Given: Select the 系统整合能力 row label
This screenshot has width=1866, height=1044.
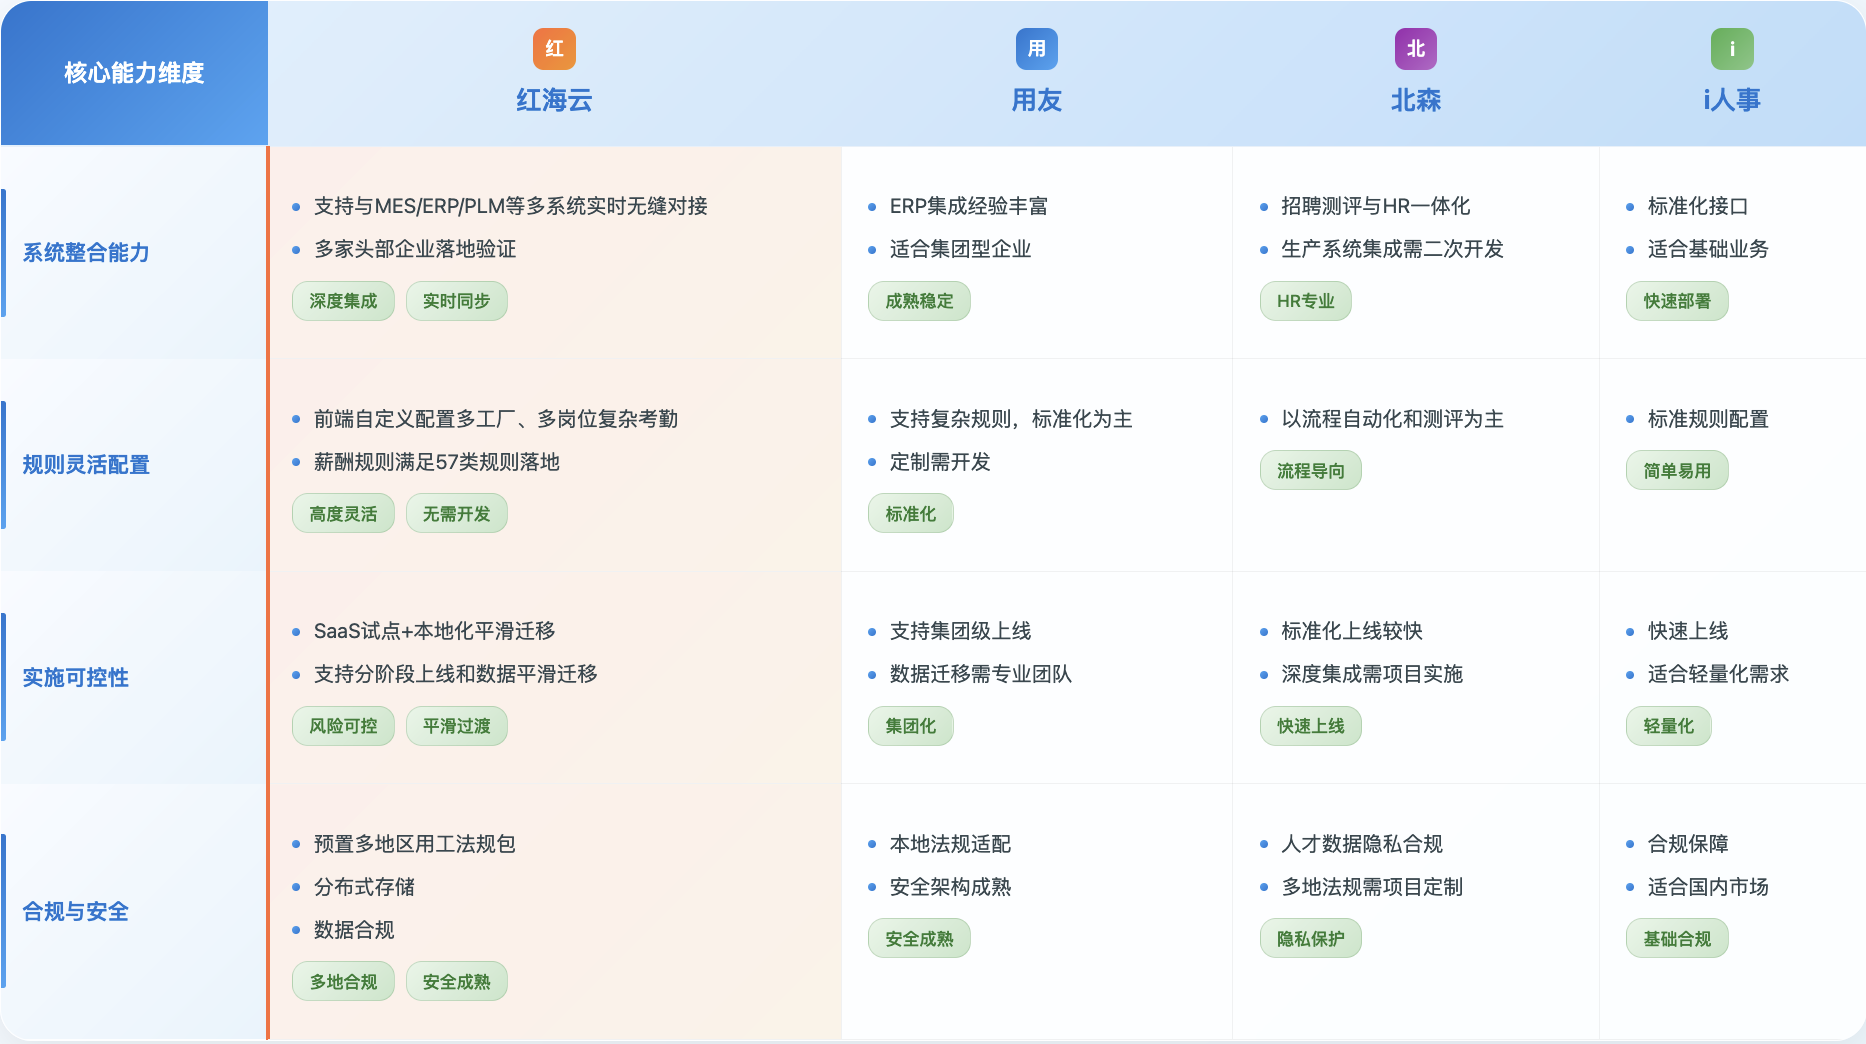Looking at the screenshot, I should point(86,253).
